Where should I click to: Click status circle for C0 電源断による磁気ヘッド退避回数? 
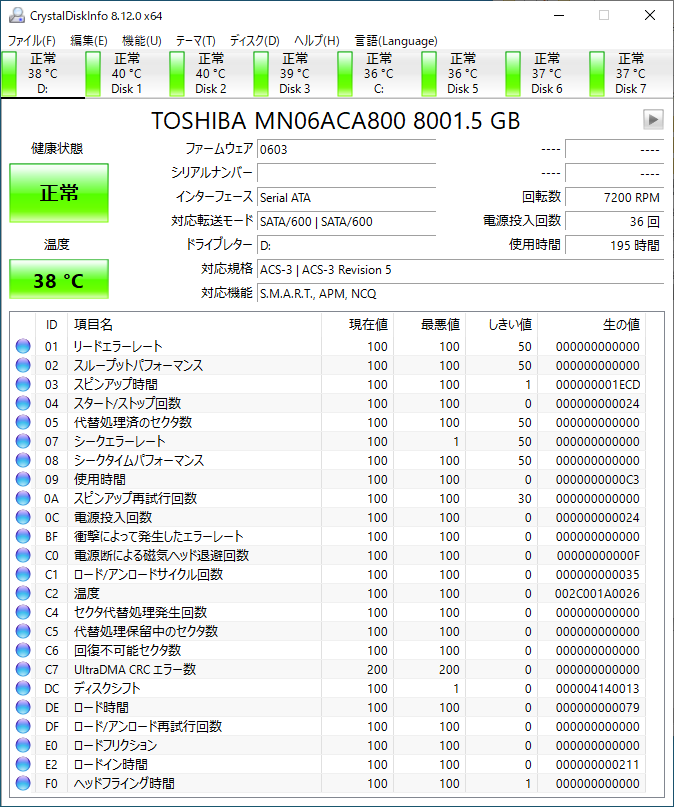coord(23,555)
